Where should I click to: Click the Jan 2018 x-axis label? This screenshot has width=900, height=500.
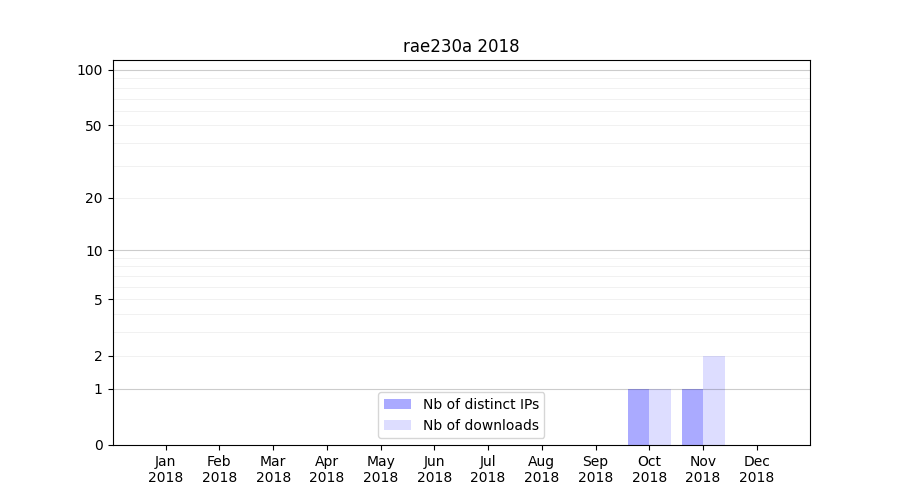point(165,469)
